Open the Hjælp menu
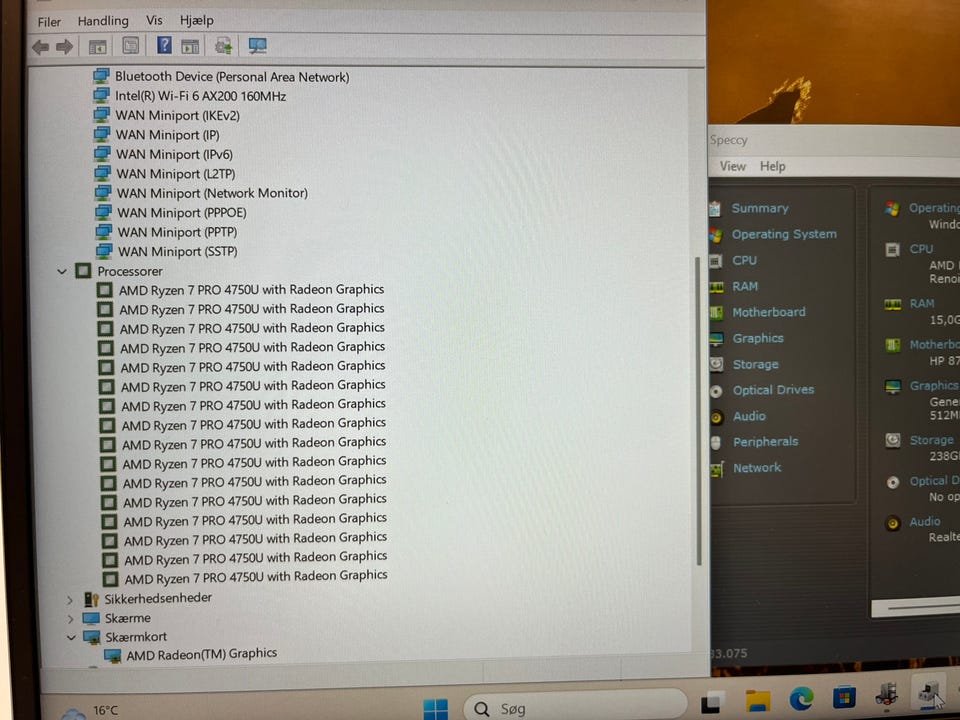Image resolution: width=960 pixels, height=720 pixels. pyautogui.click(x=197, y=20)
